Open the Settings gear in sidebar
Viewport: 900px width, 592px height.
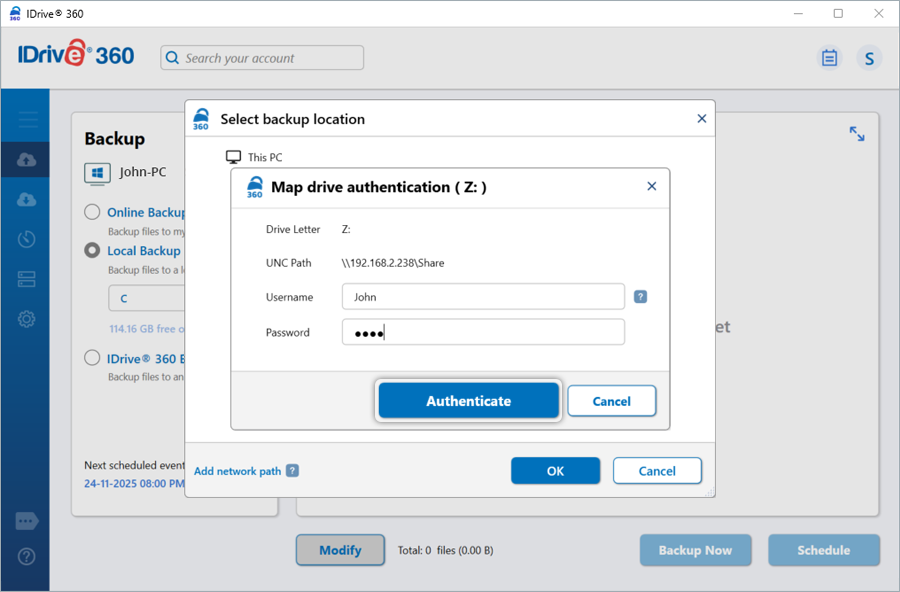pyautogui.click(x=26, y=319)
